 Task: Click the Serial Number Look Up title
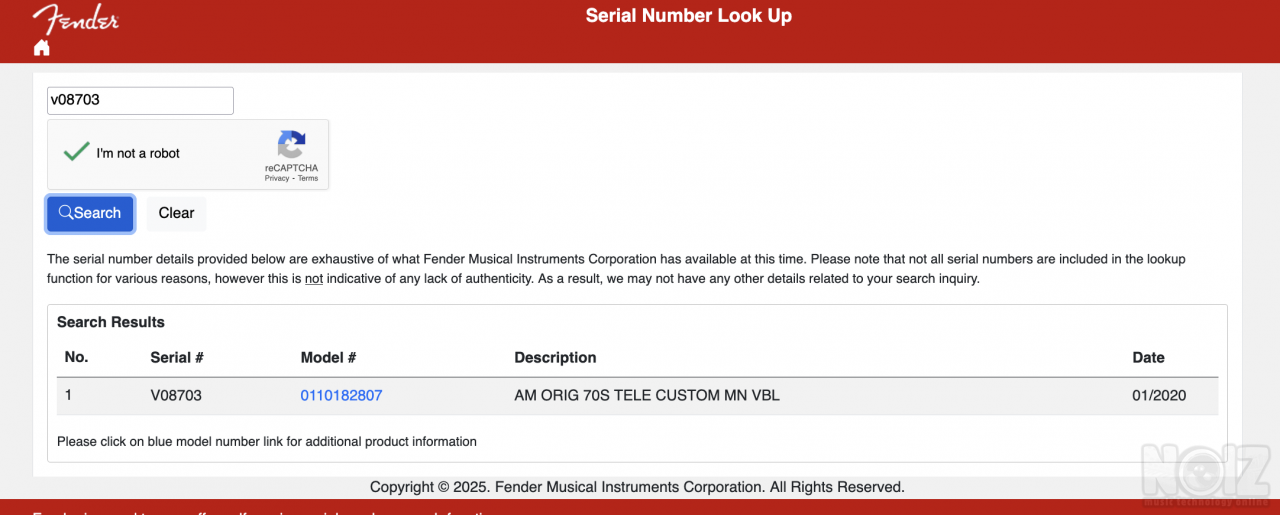point(688,15)
